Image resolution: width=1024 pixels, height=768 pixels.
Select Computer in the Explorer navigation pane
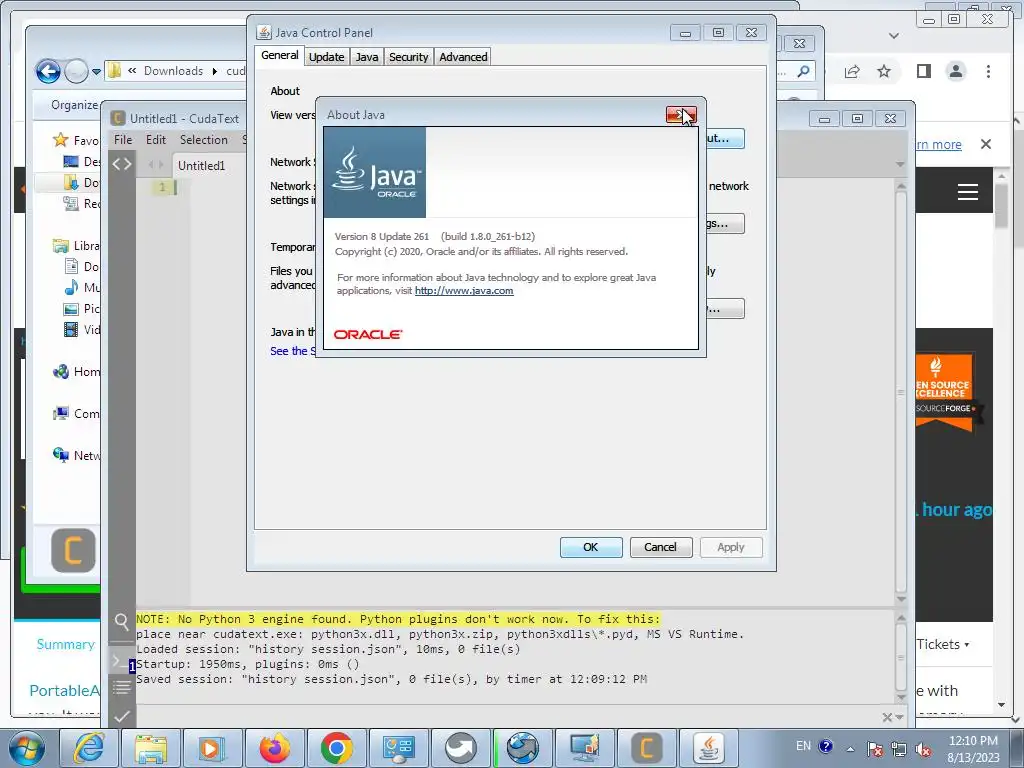76,413
